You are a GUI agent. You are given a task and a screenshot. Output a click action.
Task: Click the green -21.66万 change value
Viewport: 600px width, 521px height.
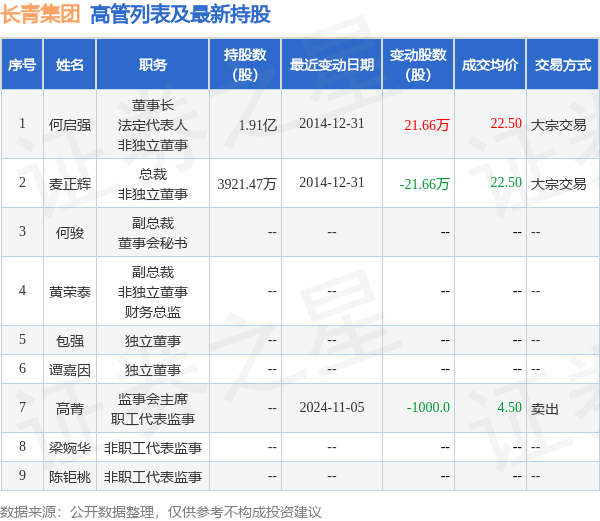[424, 184]
